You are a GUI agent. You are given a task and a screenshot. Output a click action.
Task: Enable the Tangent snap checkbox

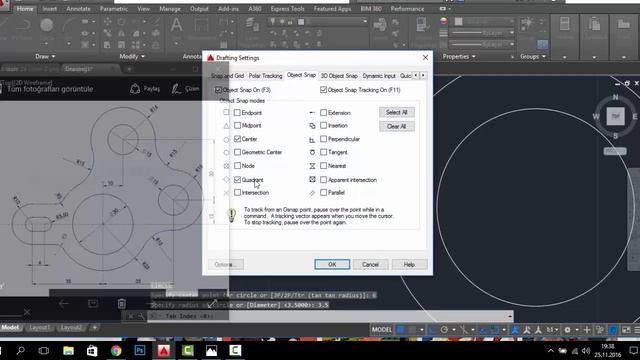pyautogui.click(x=323, y=152)
